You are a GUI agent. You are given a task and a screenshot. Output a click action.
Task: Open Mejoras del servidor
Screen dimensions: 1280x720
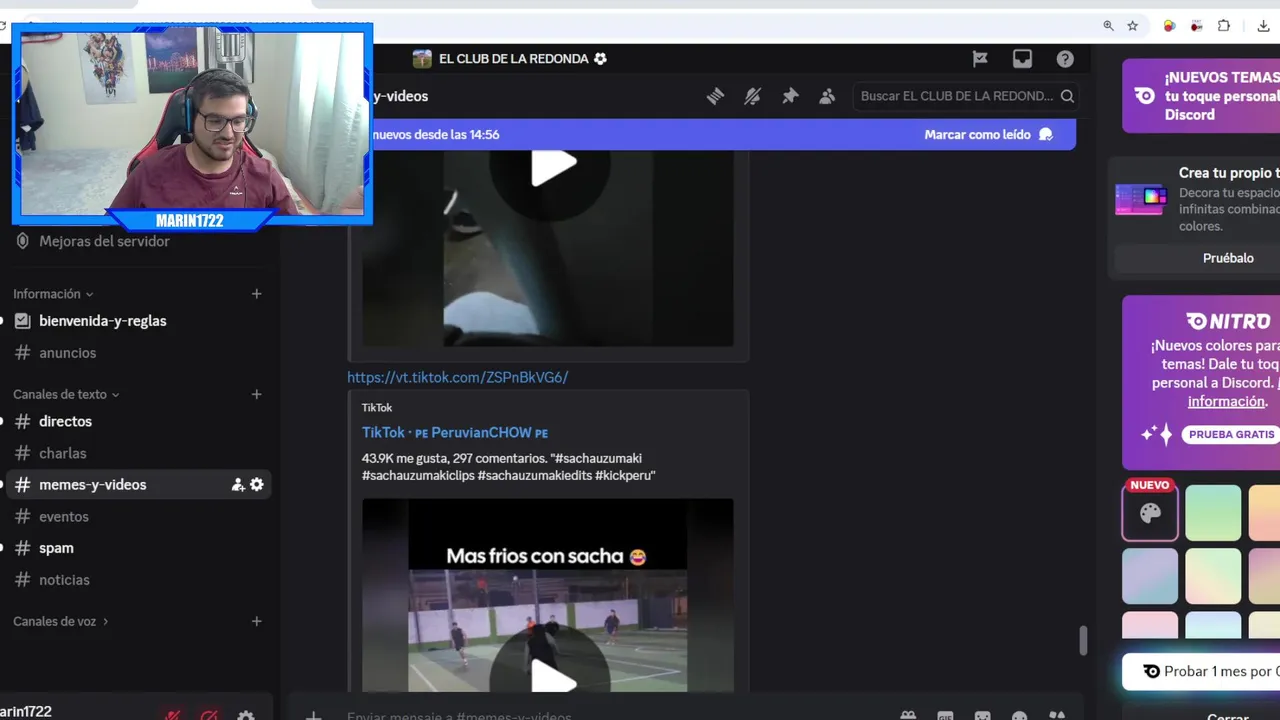[92, 241]
